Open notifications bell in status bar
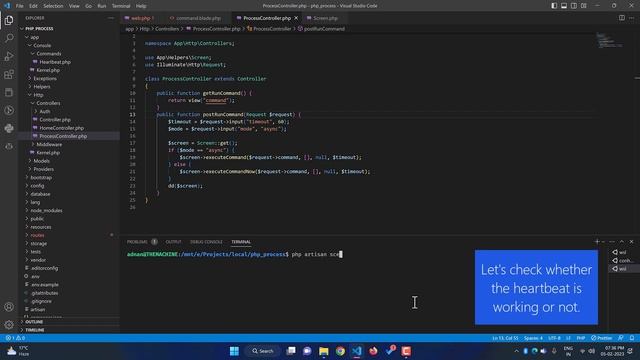The height and width of the screenshot is (360, 640). [x=632, y=338]
